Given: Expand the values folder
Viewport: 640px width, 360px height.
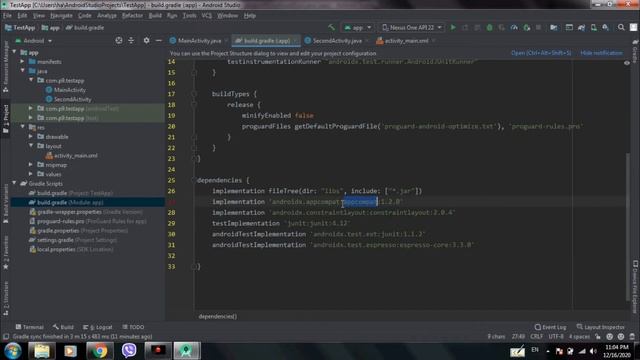Looking at the screenshot, I should (31, 174).
